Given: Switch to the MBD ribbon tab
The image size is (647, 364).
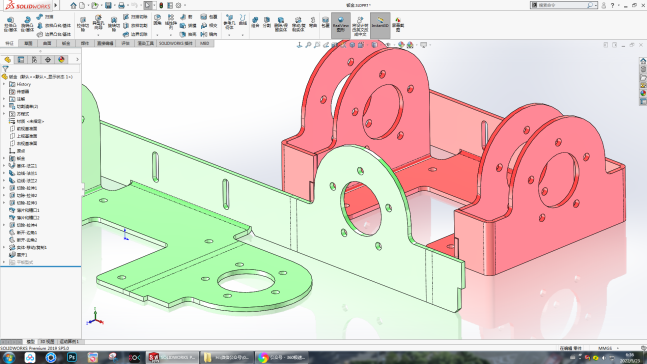Looking at the screenshot, I should (x=205, y=43).
